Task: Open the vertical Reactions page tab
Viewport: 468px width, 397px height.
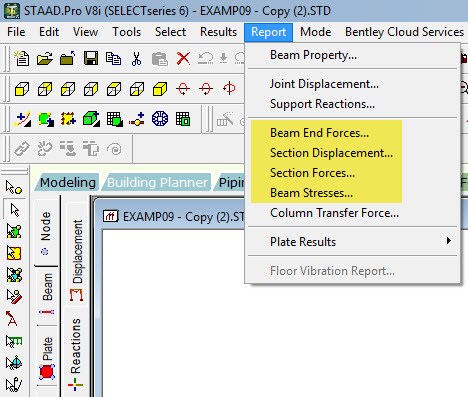Action: pyautogui.click(x=76, y=354)
